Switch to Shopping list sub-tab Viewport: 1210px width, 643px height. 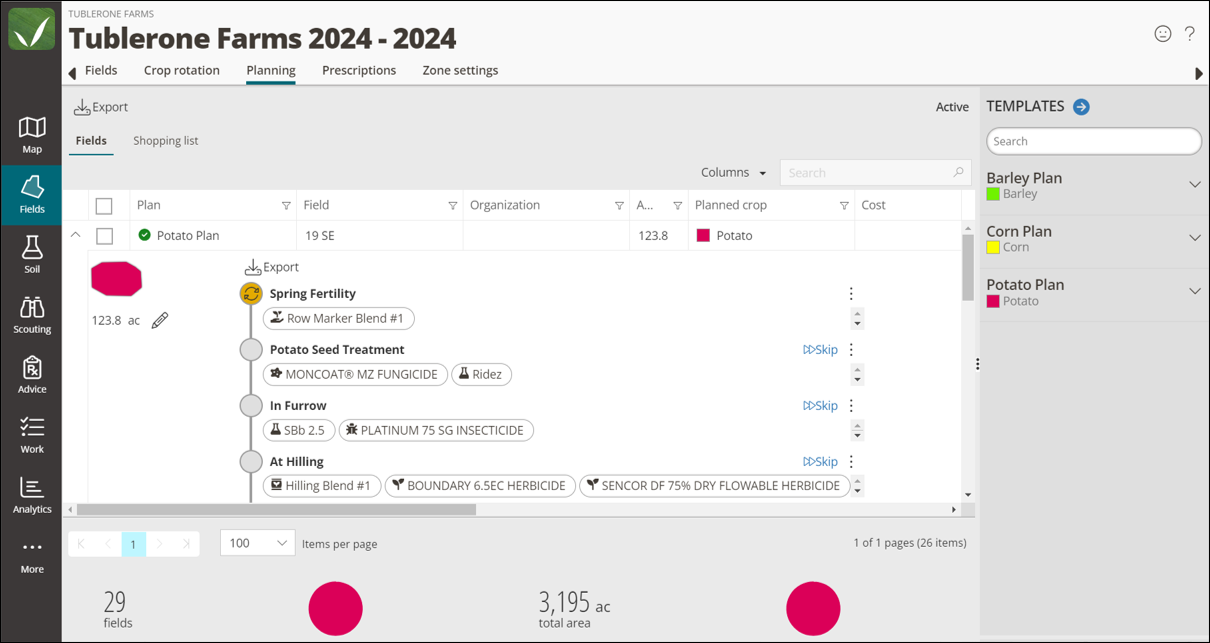[166, 141]
